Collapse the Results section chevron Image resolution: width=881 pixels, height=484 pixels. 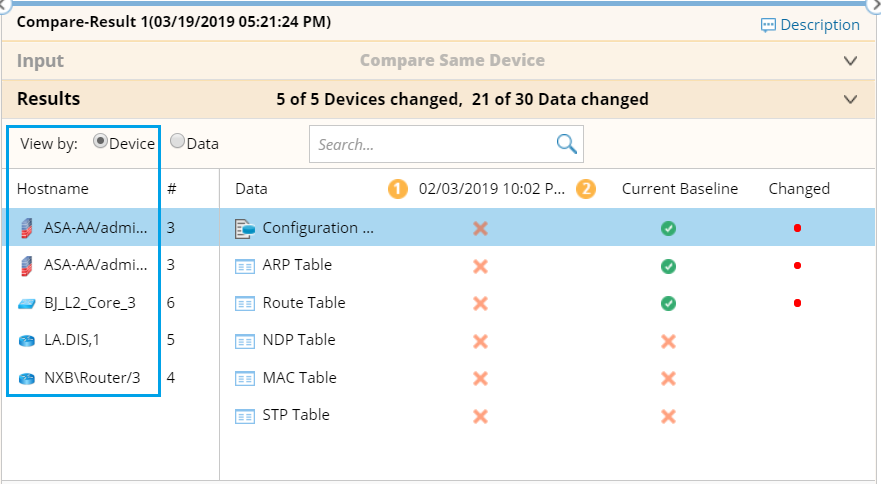[850, 99]
